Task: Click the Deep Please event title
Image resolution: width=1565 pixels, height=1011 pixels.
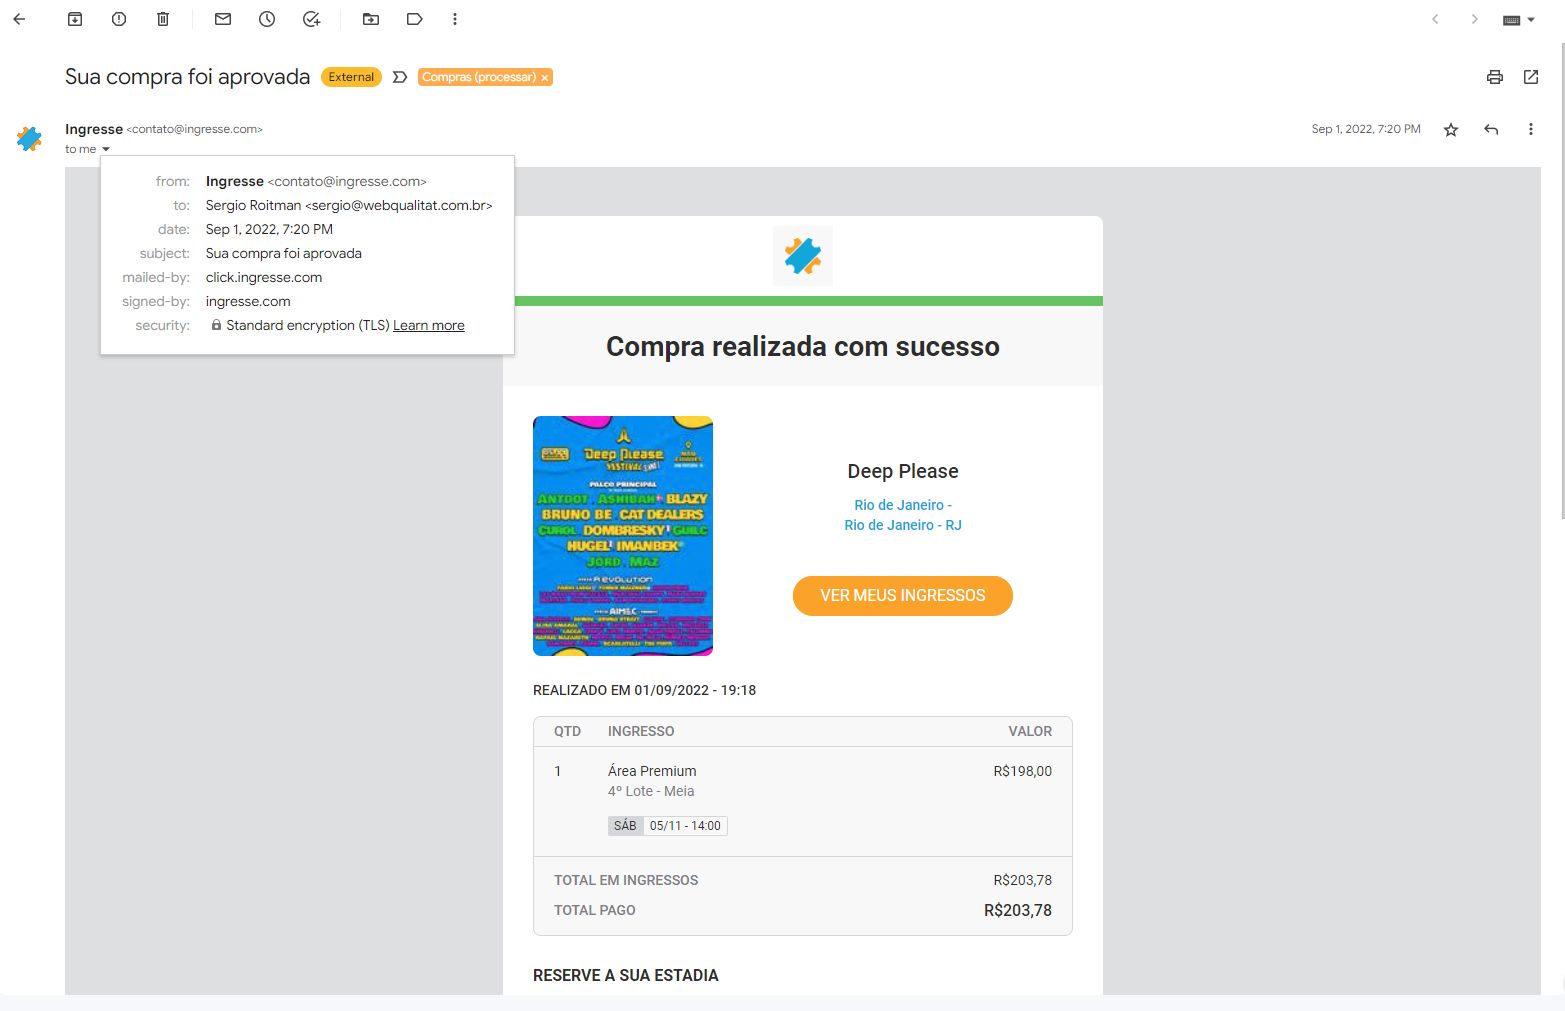Action: pos(903,471)
